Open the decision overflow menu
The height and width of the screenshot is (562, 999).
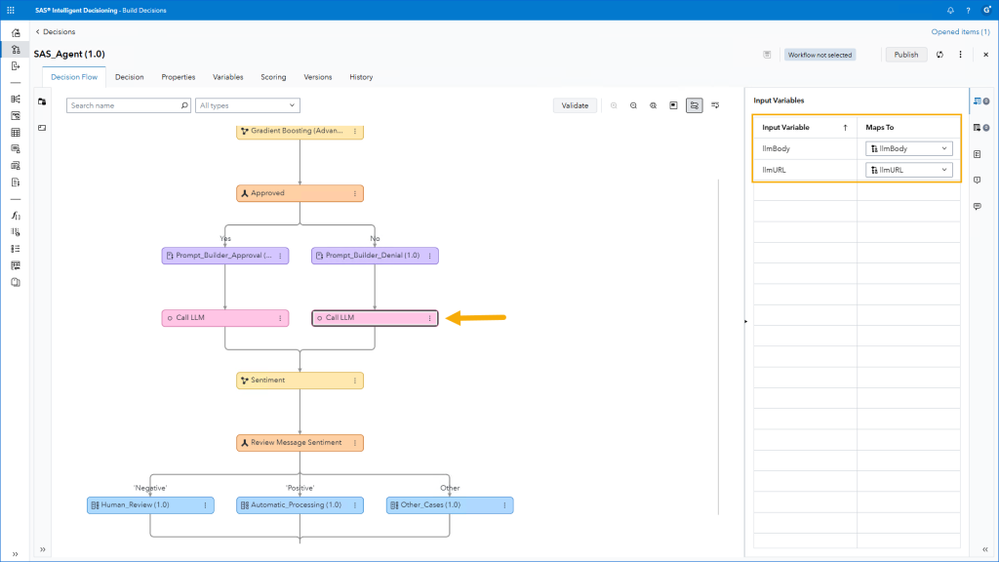click(960, 55)
